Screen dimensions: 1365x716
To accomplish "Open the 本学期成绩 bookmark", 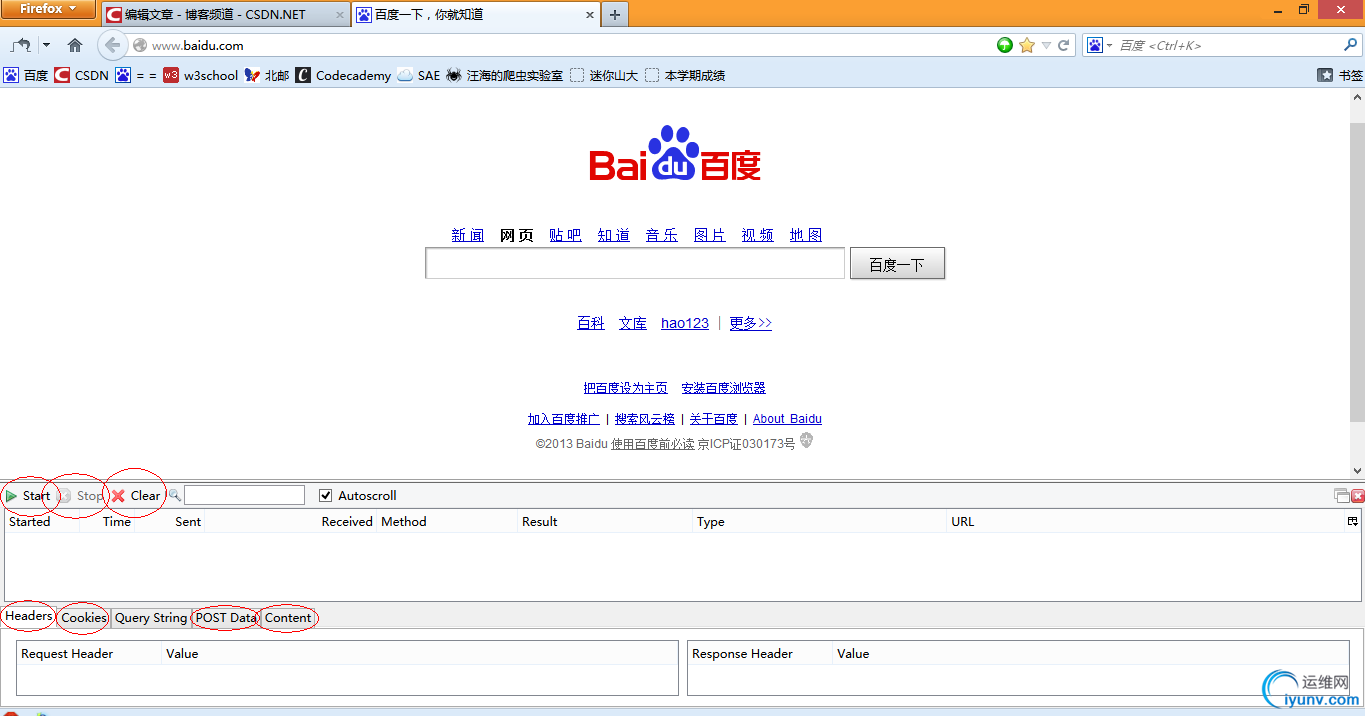I will 685,75.
